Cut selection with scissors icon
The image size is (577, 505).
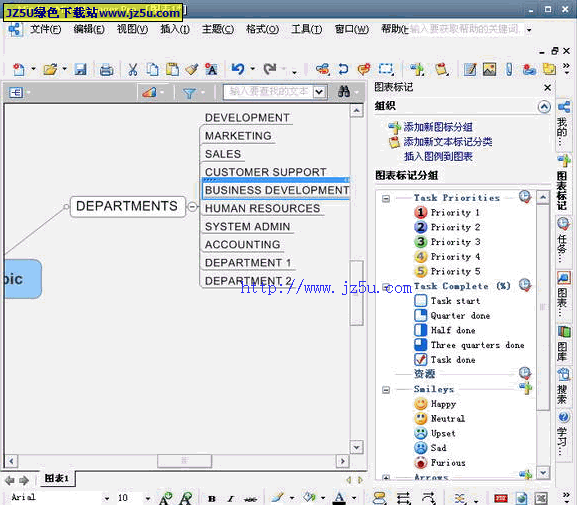click(132, 69)
